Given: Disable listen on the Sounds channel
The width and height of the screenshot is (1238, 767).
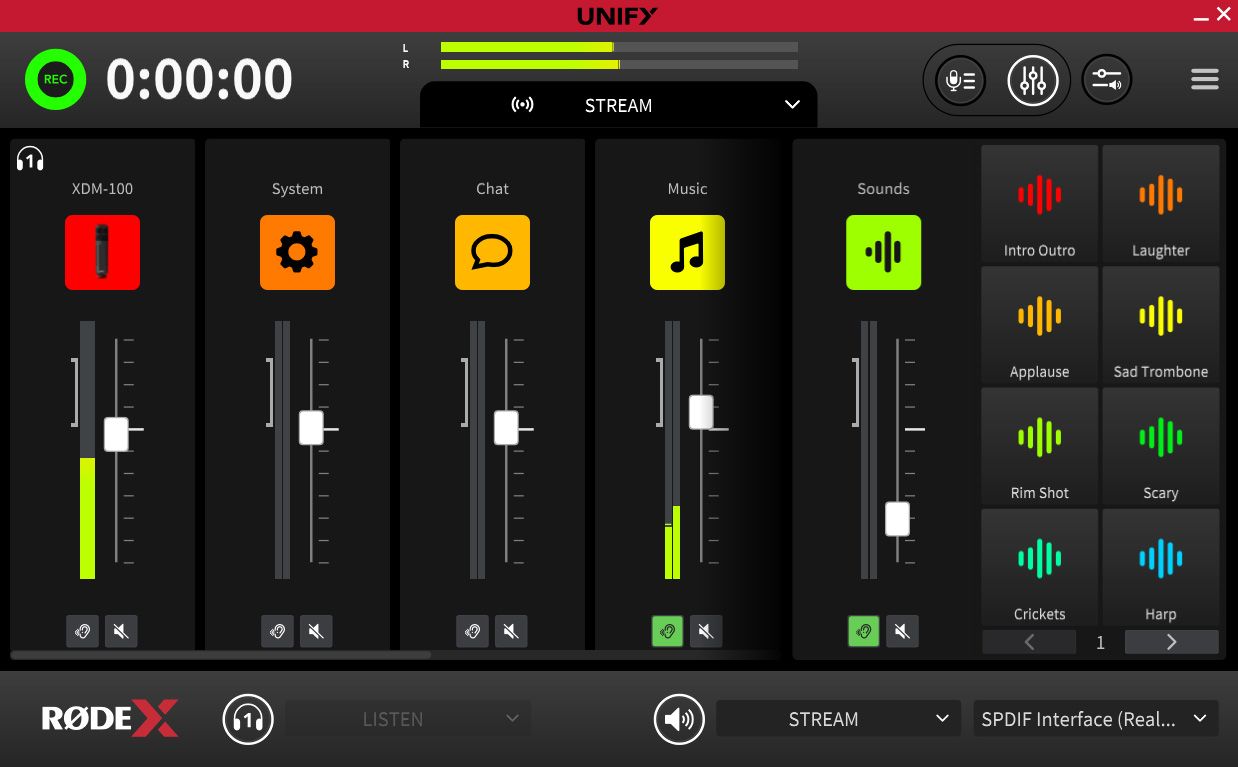Looking at the screenshot, I should click(x=864, y=631).
